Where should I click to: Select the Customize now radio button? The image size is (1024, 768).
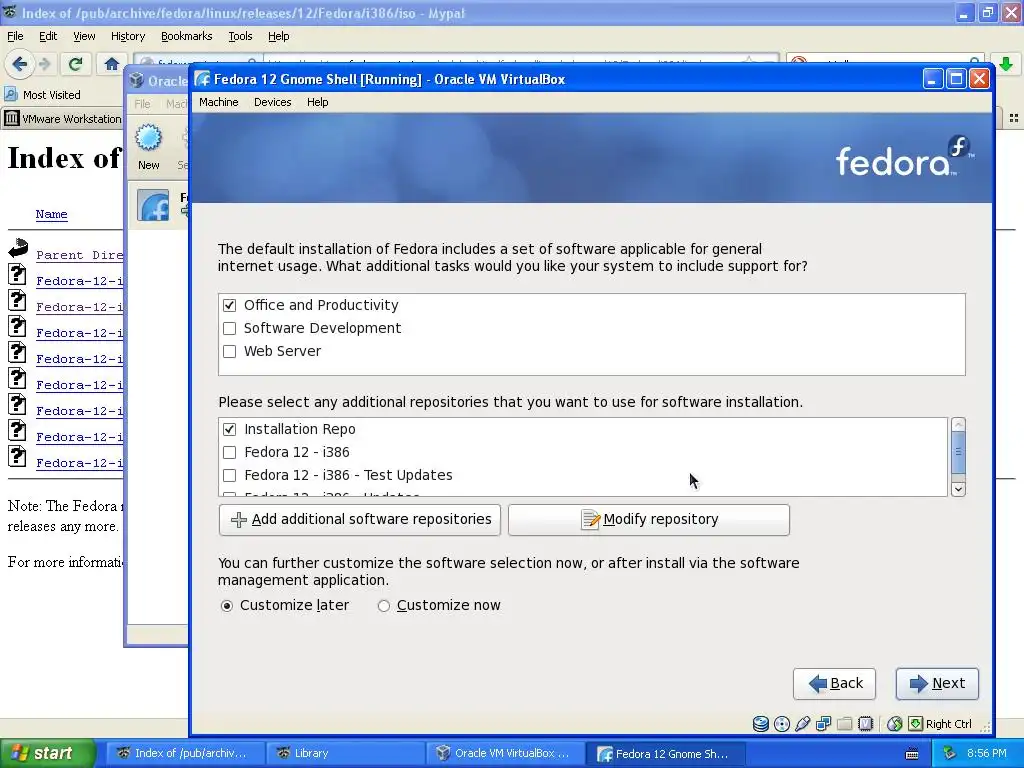tap(383, 606)
